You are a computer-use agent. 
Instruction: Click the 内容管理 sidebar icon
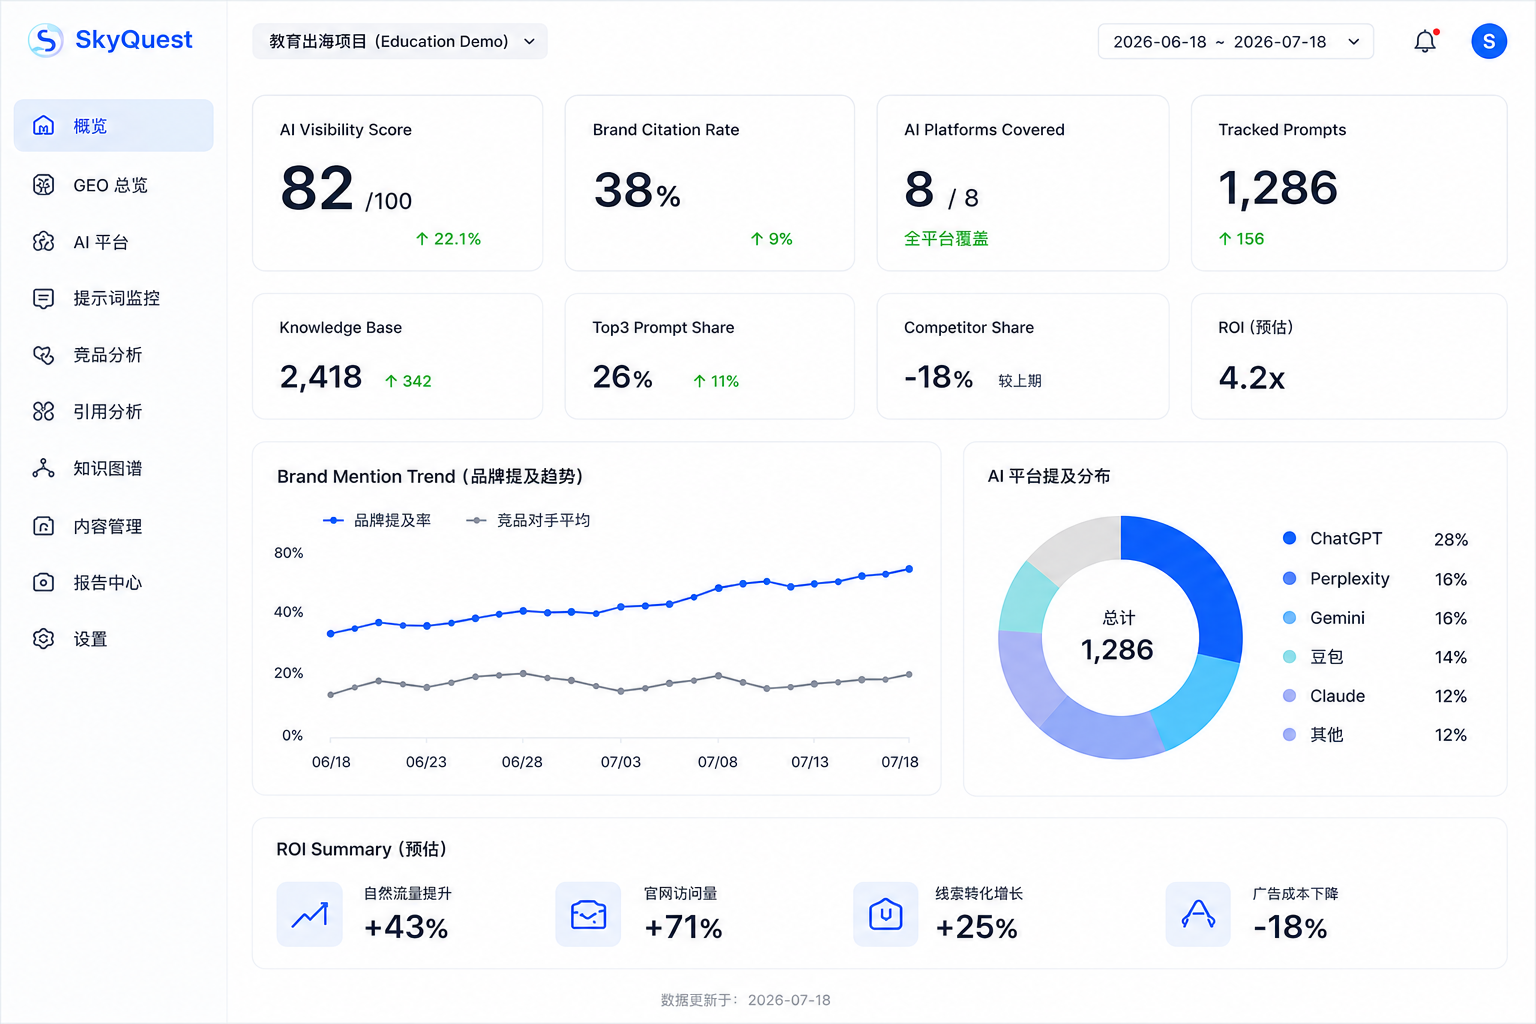tap(43, 526)
